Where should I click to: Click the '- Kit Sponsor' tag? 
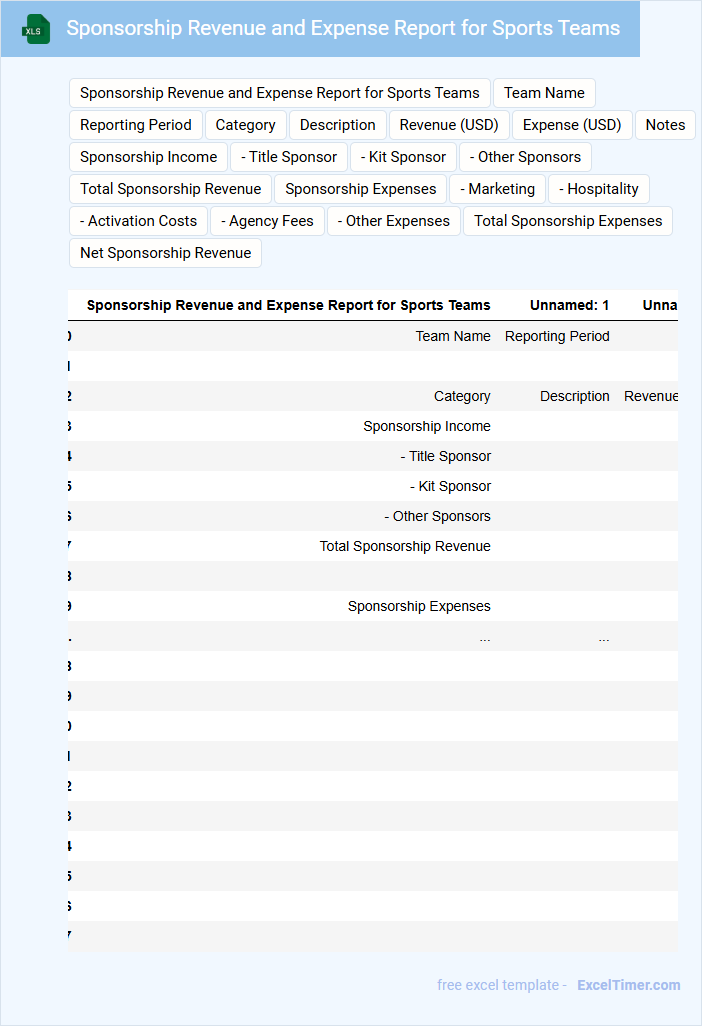(x=403, y=157)
